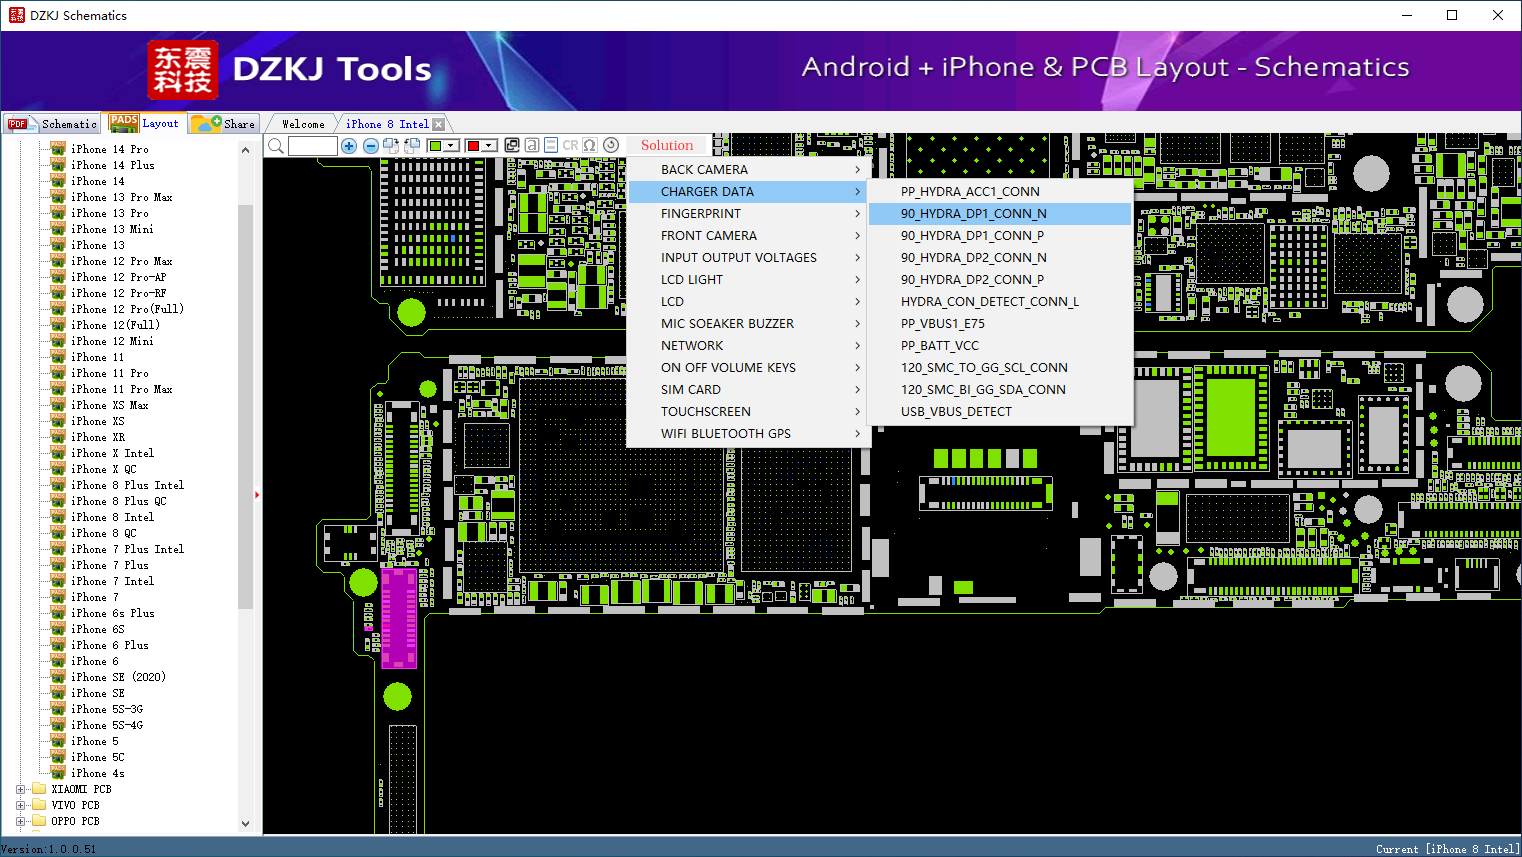Open the WIFI BLUETOOTH GPS submenu arrow
1522x857 pixels.
[857, 434]
